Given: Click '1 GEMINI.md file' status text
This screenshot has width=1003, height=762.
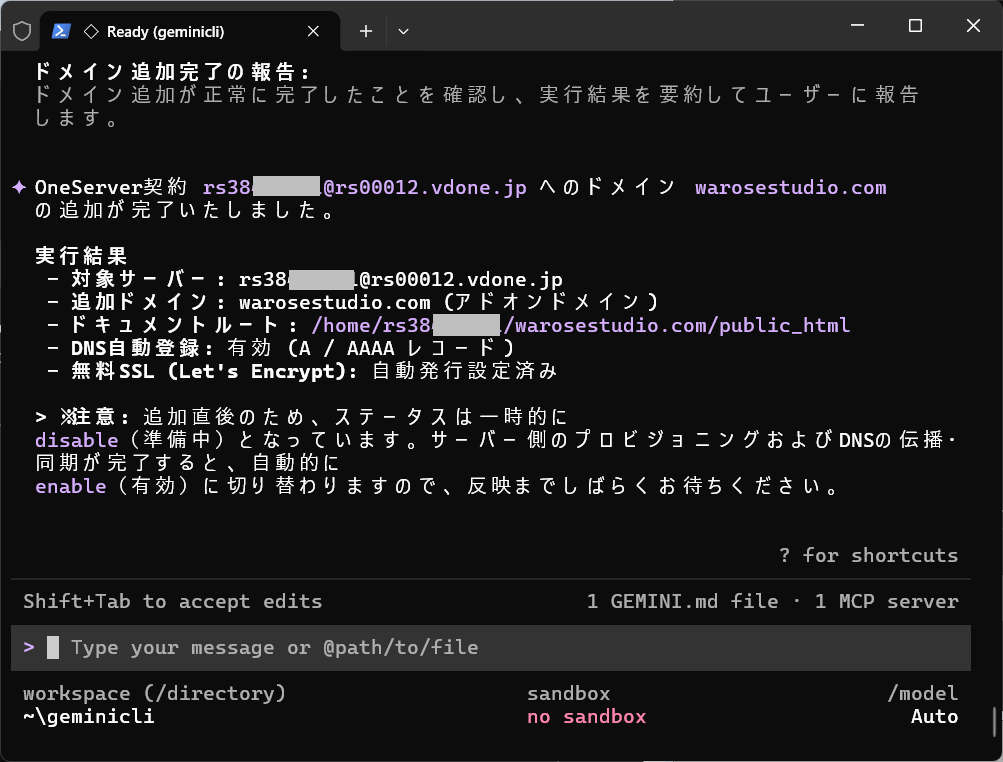Looking at the screenshot, I should 682,601.
